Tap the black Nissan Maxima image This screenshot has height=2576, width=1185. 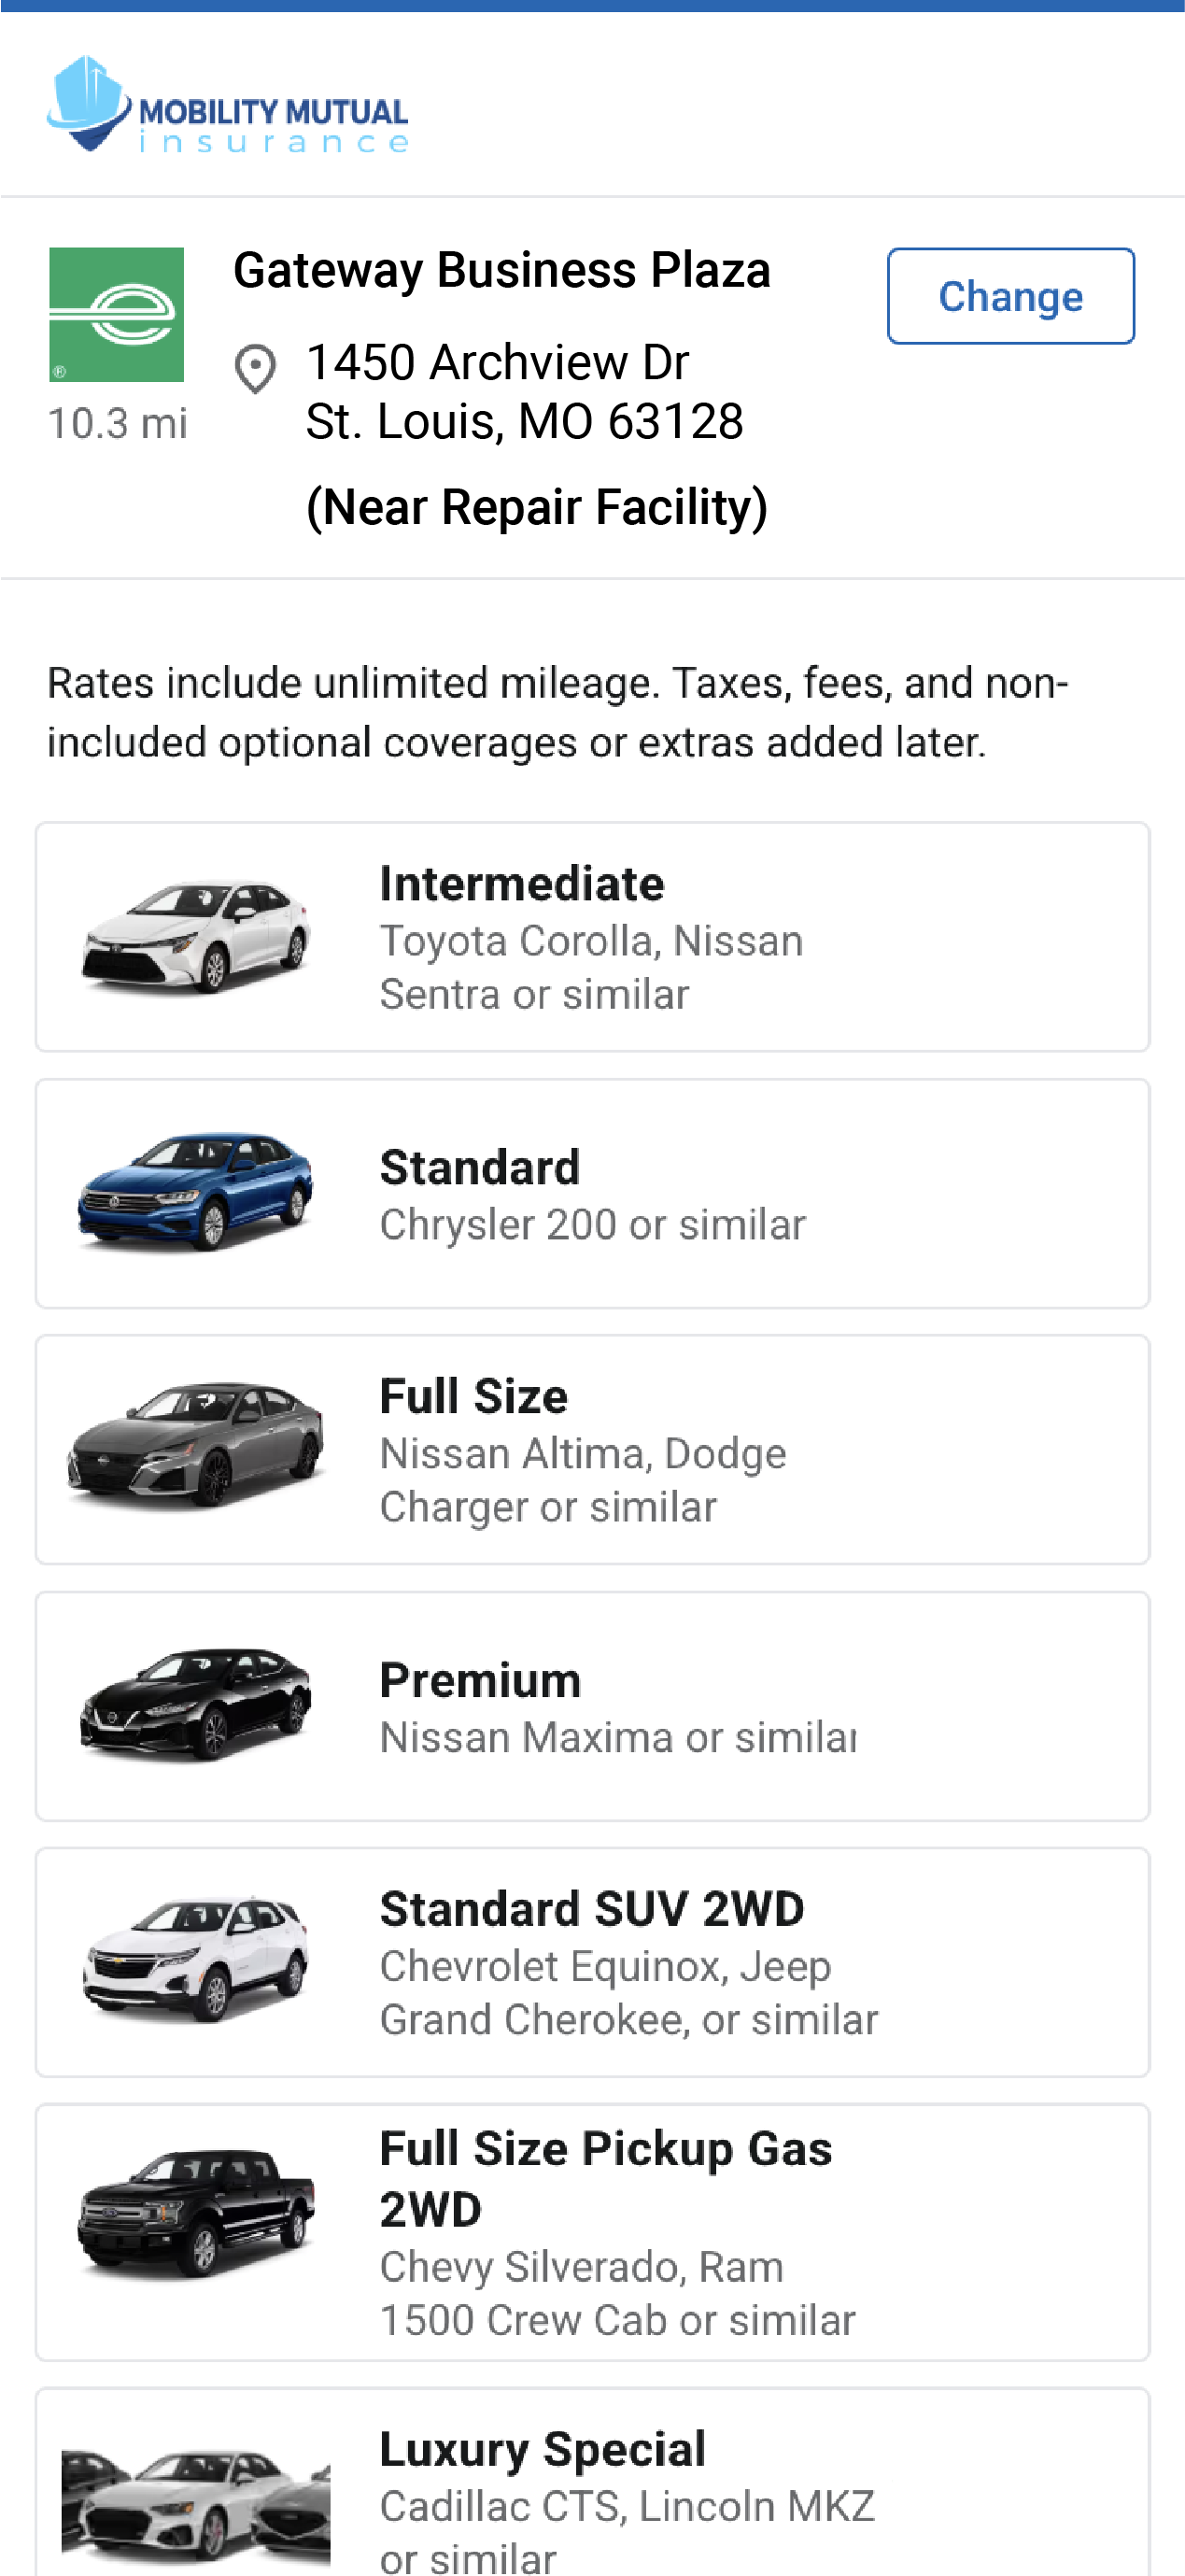[x=196, y=1704]
